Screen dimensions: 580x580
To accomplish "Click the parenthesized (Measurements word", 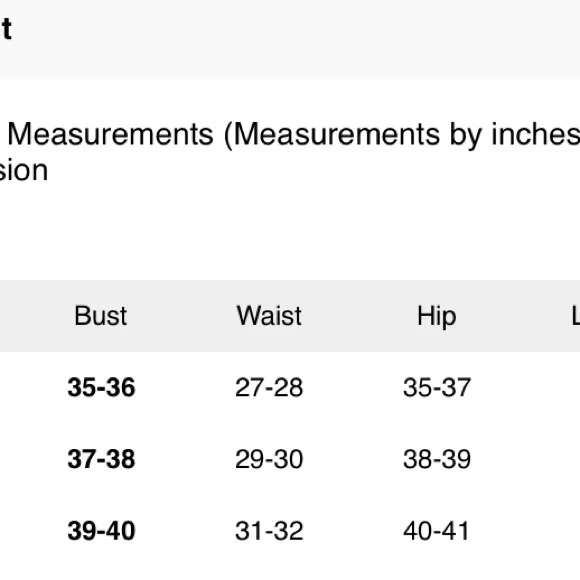I will [x=332, y=135].
